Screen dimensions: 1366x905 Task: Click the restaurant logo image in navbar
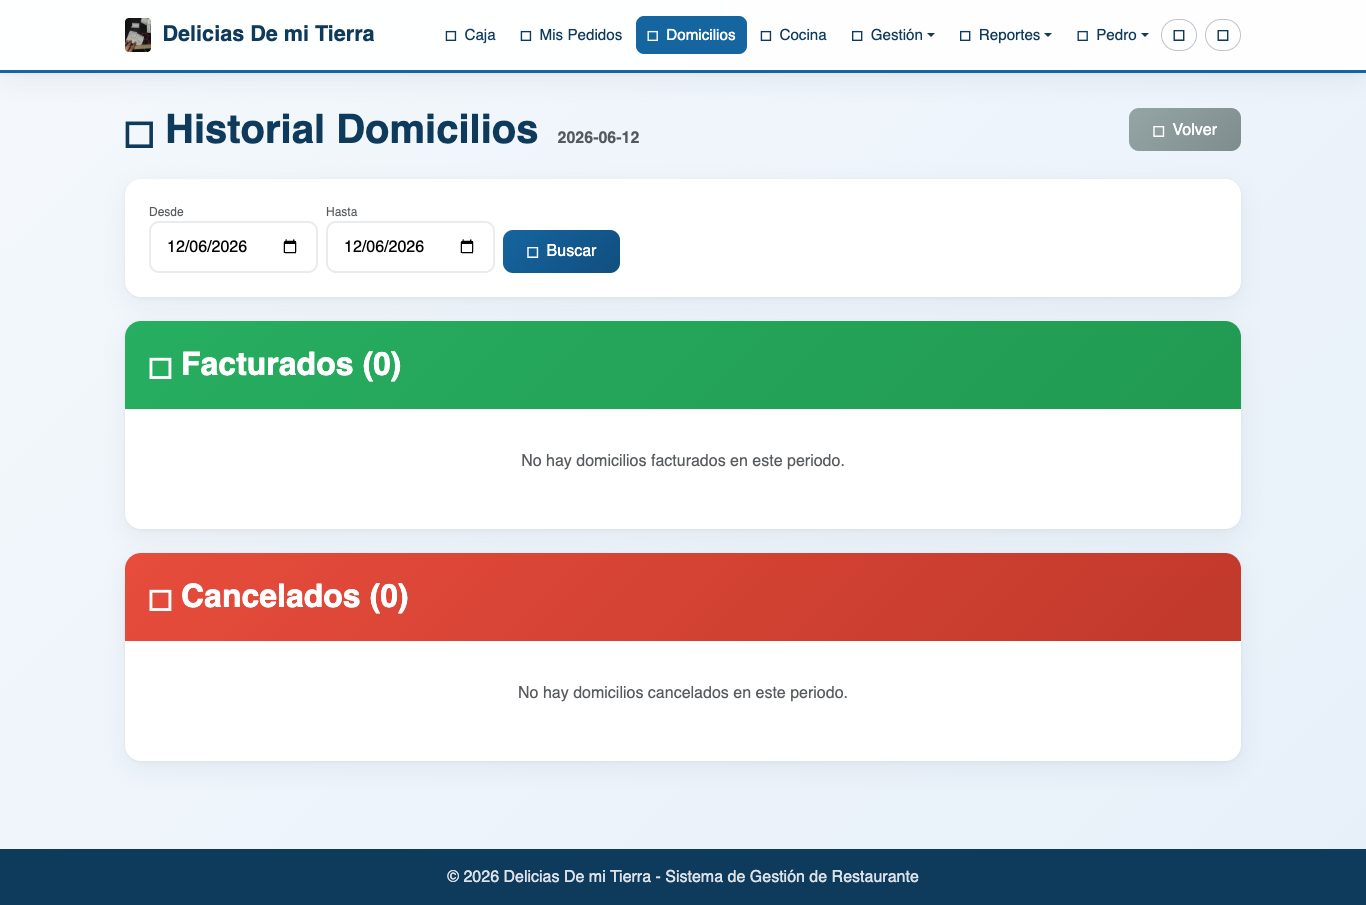138,35
